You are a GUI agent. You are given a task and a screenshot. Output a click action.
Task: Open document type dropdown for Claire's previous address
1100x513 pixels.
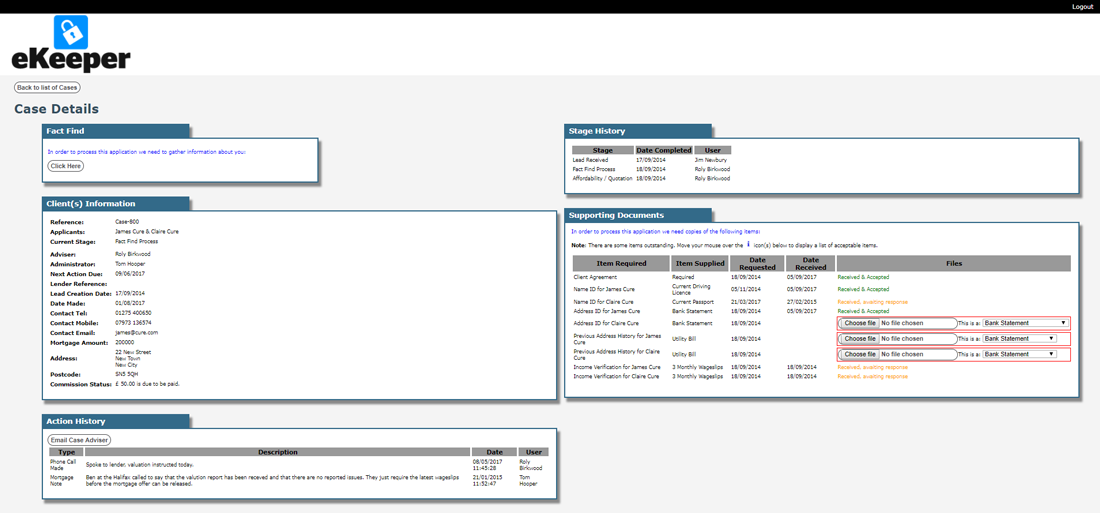click(1019, 354)
